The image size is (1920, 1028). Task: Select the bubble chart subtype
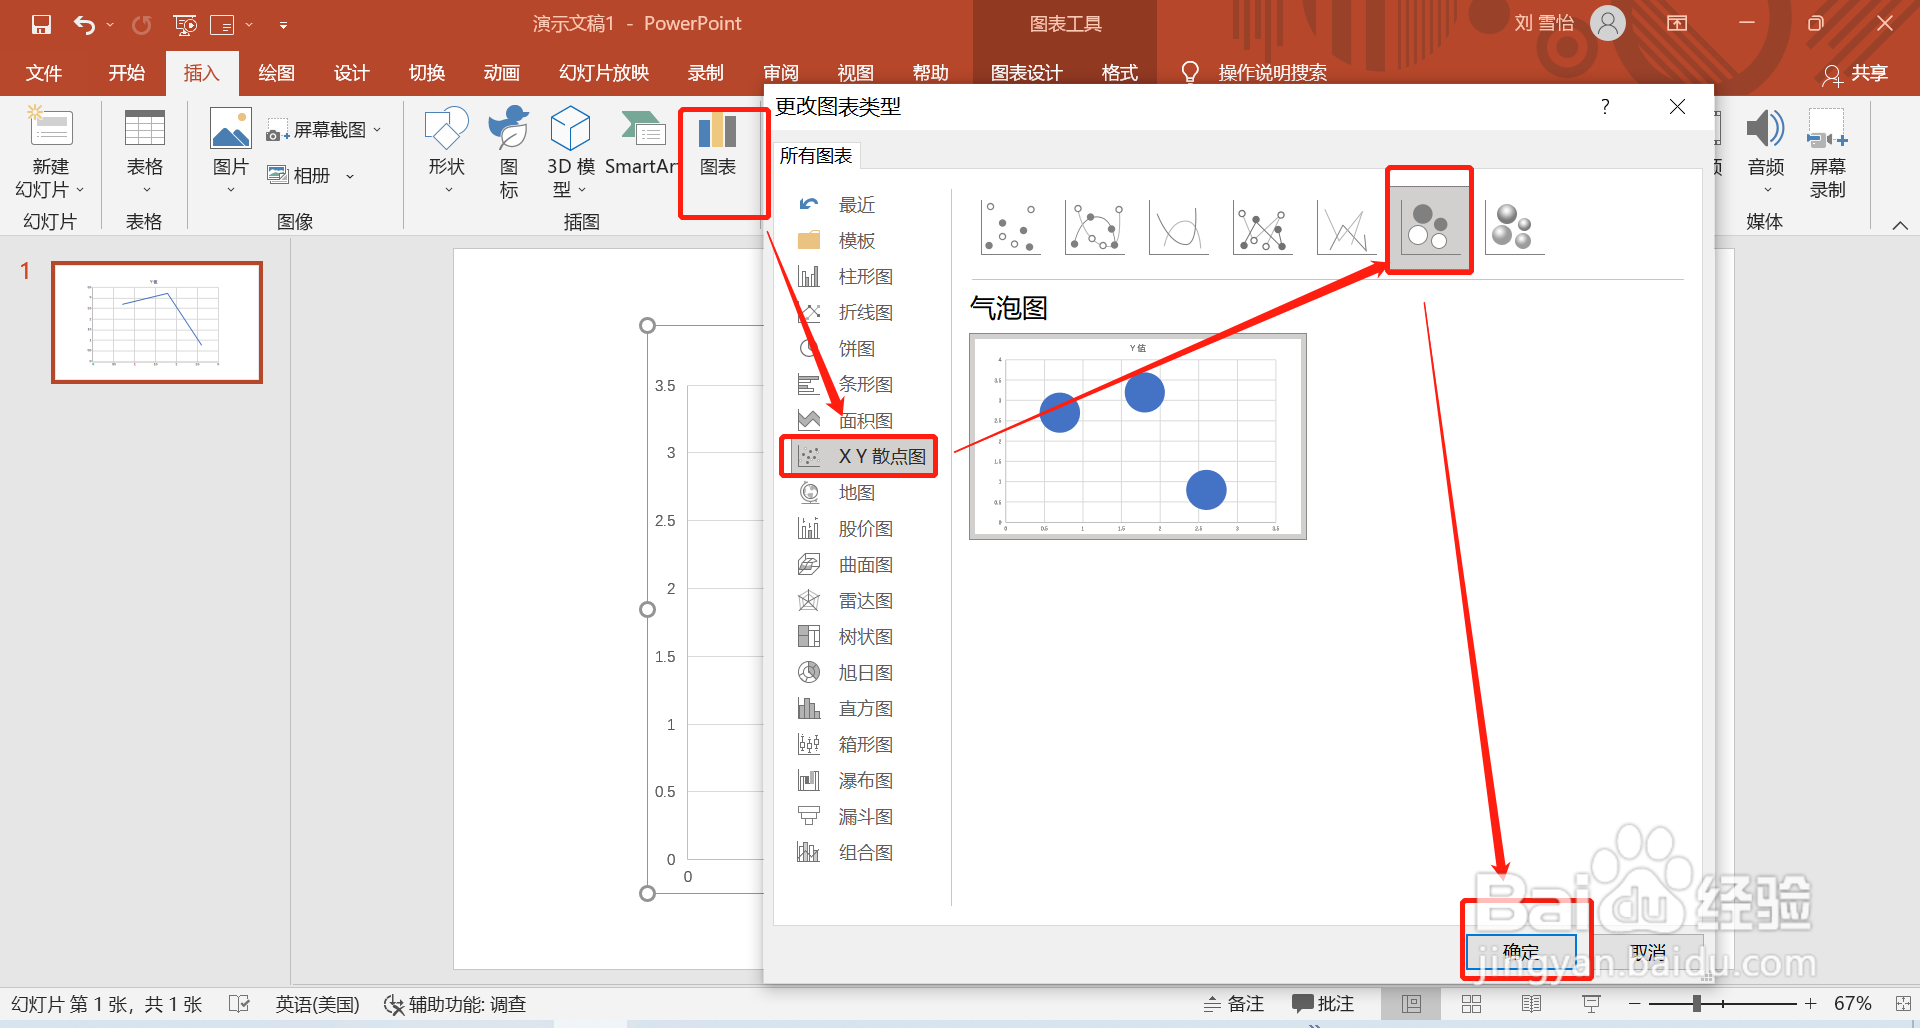click(1429, 227)
